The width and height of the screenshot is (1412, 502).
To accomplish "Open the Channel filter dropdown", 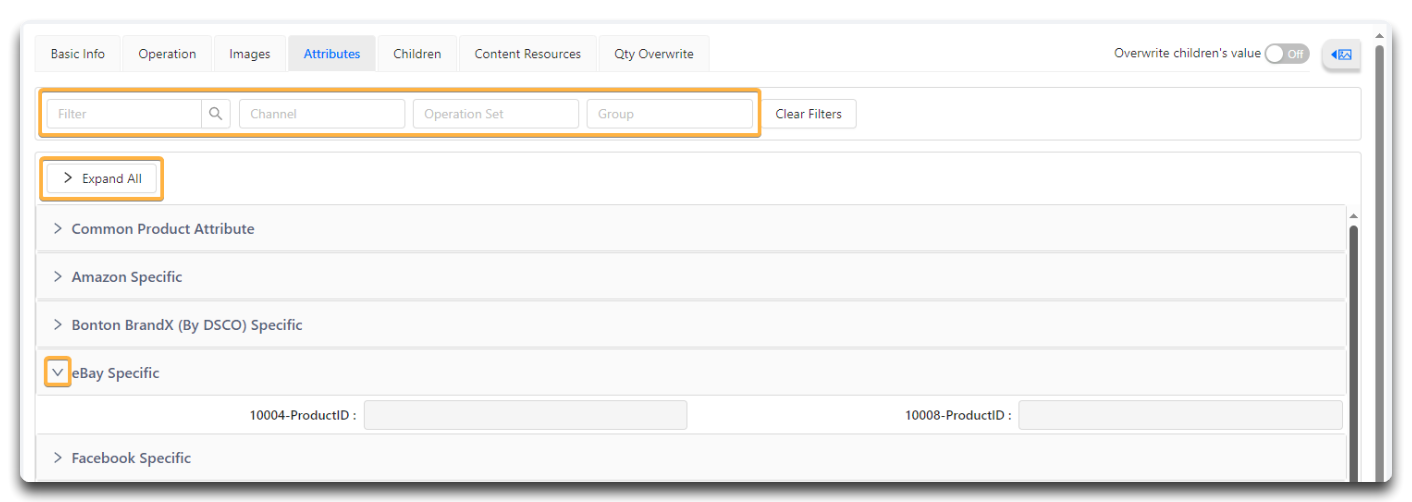I will click(x=322, y=114).
